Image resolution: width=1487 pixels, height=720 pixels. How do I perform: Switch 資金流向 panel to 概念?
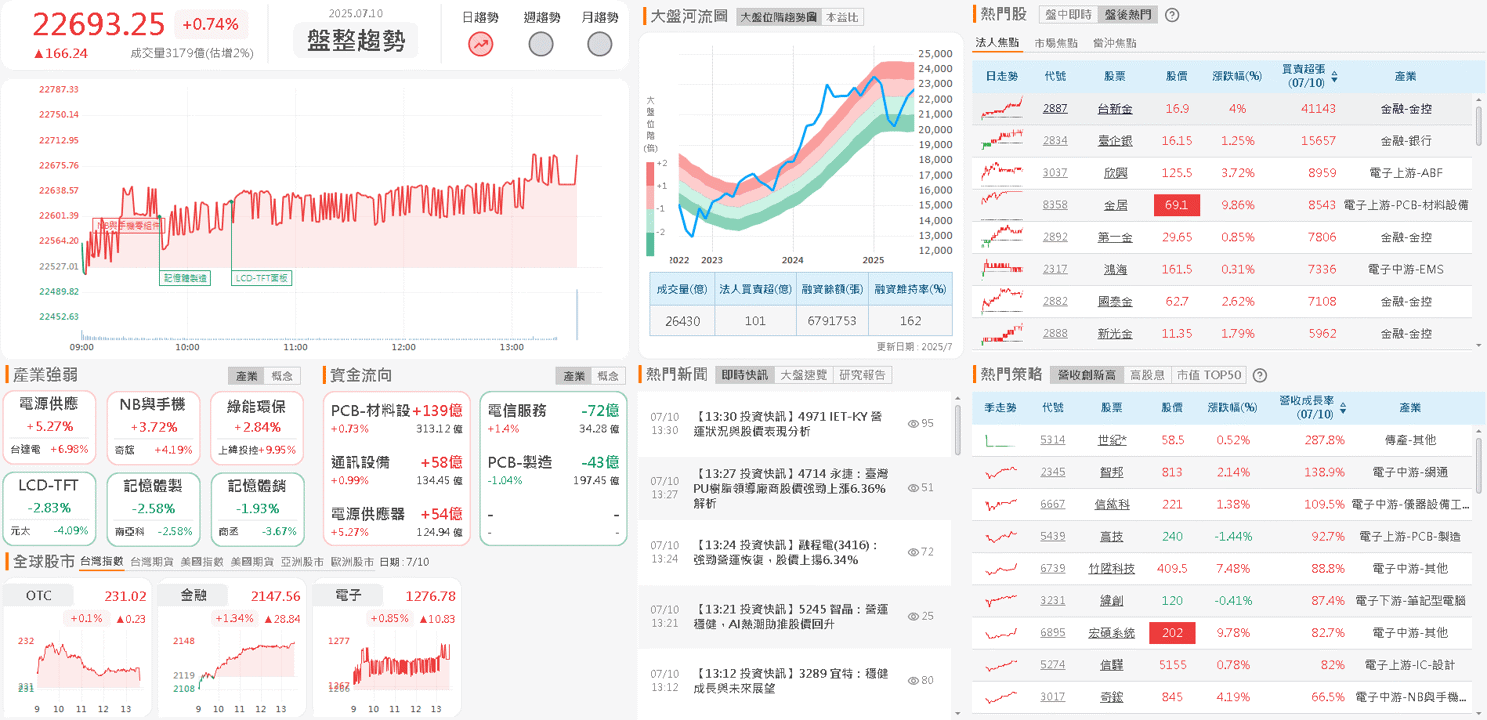tap(609, 376)
